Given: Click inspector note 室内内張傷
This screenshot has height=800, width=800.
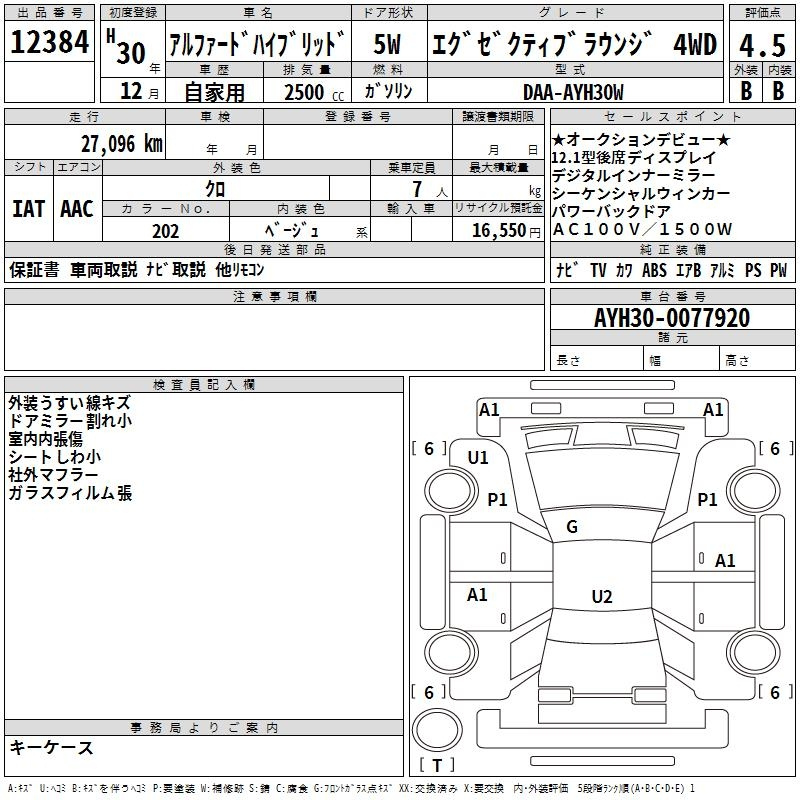Looking at the screenshot, I should (45, 439).
